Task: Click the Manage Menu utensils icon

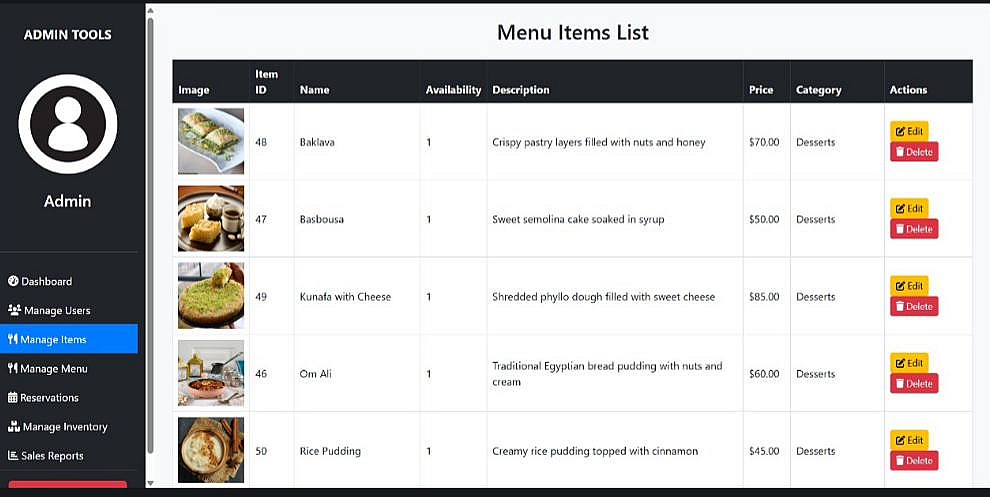Action: tap(13, 368)
